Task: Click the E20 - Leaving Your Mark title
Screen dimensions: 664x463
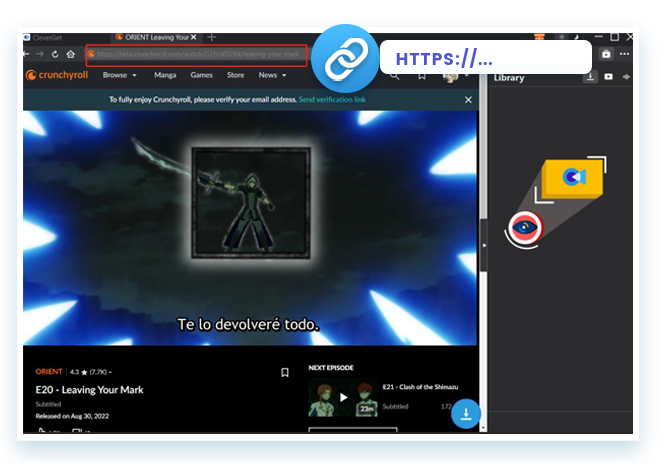Action: 89,390
